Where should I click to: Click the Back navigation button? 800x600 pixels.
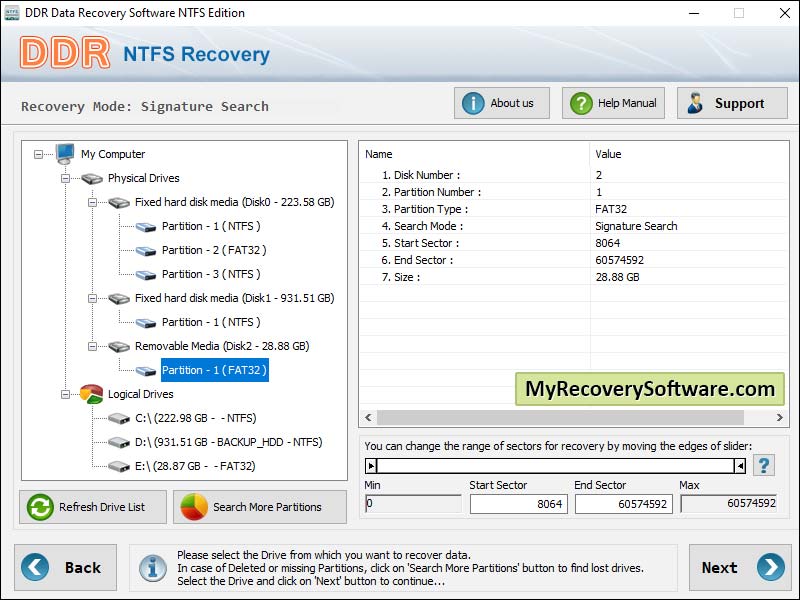pyautogui.click(x=65, y=567)
